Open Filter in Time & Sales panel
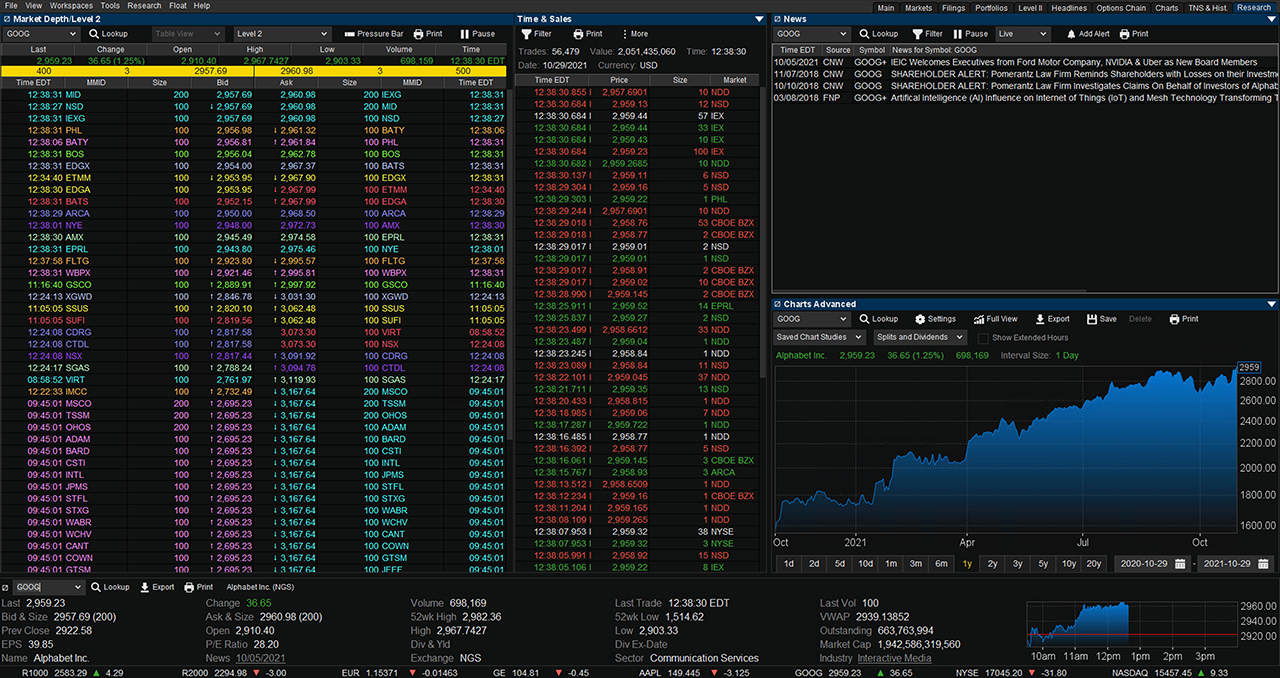Image resolution: width=1280 pixels, height=678 pixels. click(x=537, y=33)
